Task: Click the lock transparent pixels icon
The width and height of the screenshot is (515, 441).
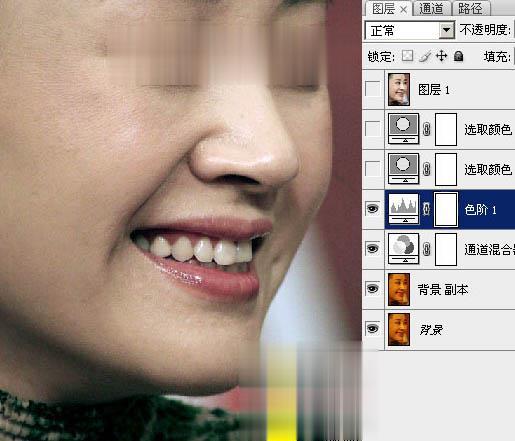Action: click(x=407, y=56)
